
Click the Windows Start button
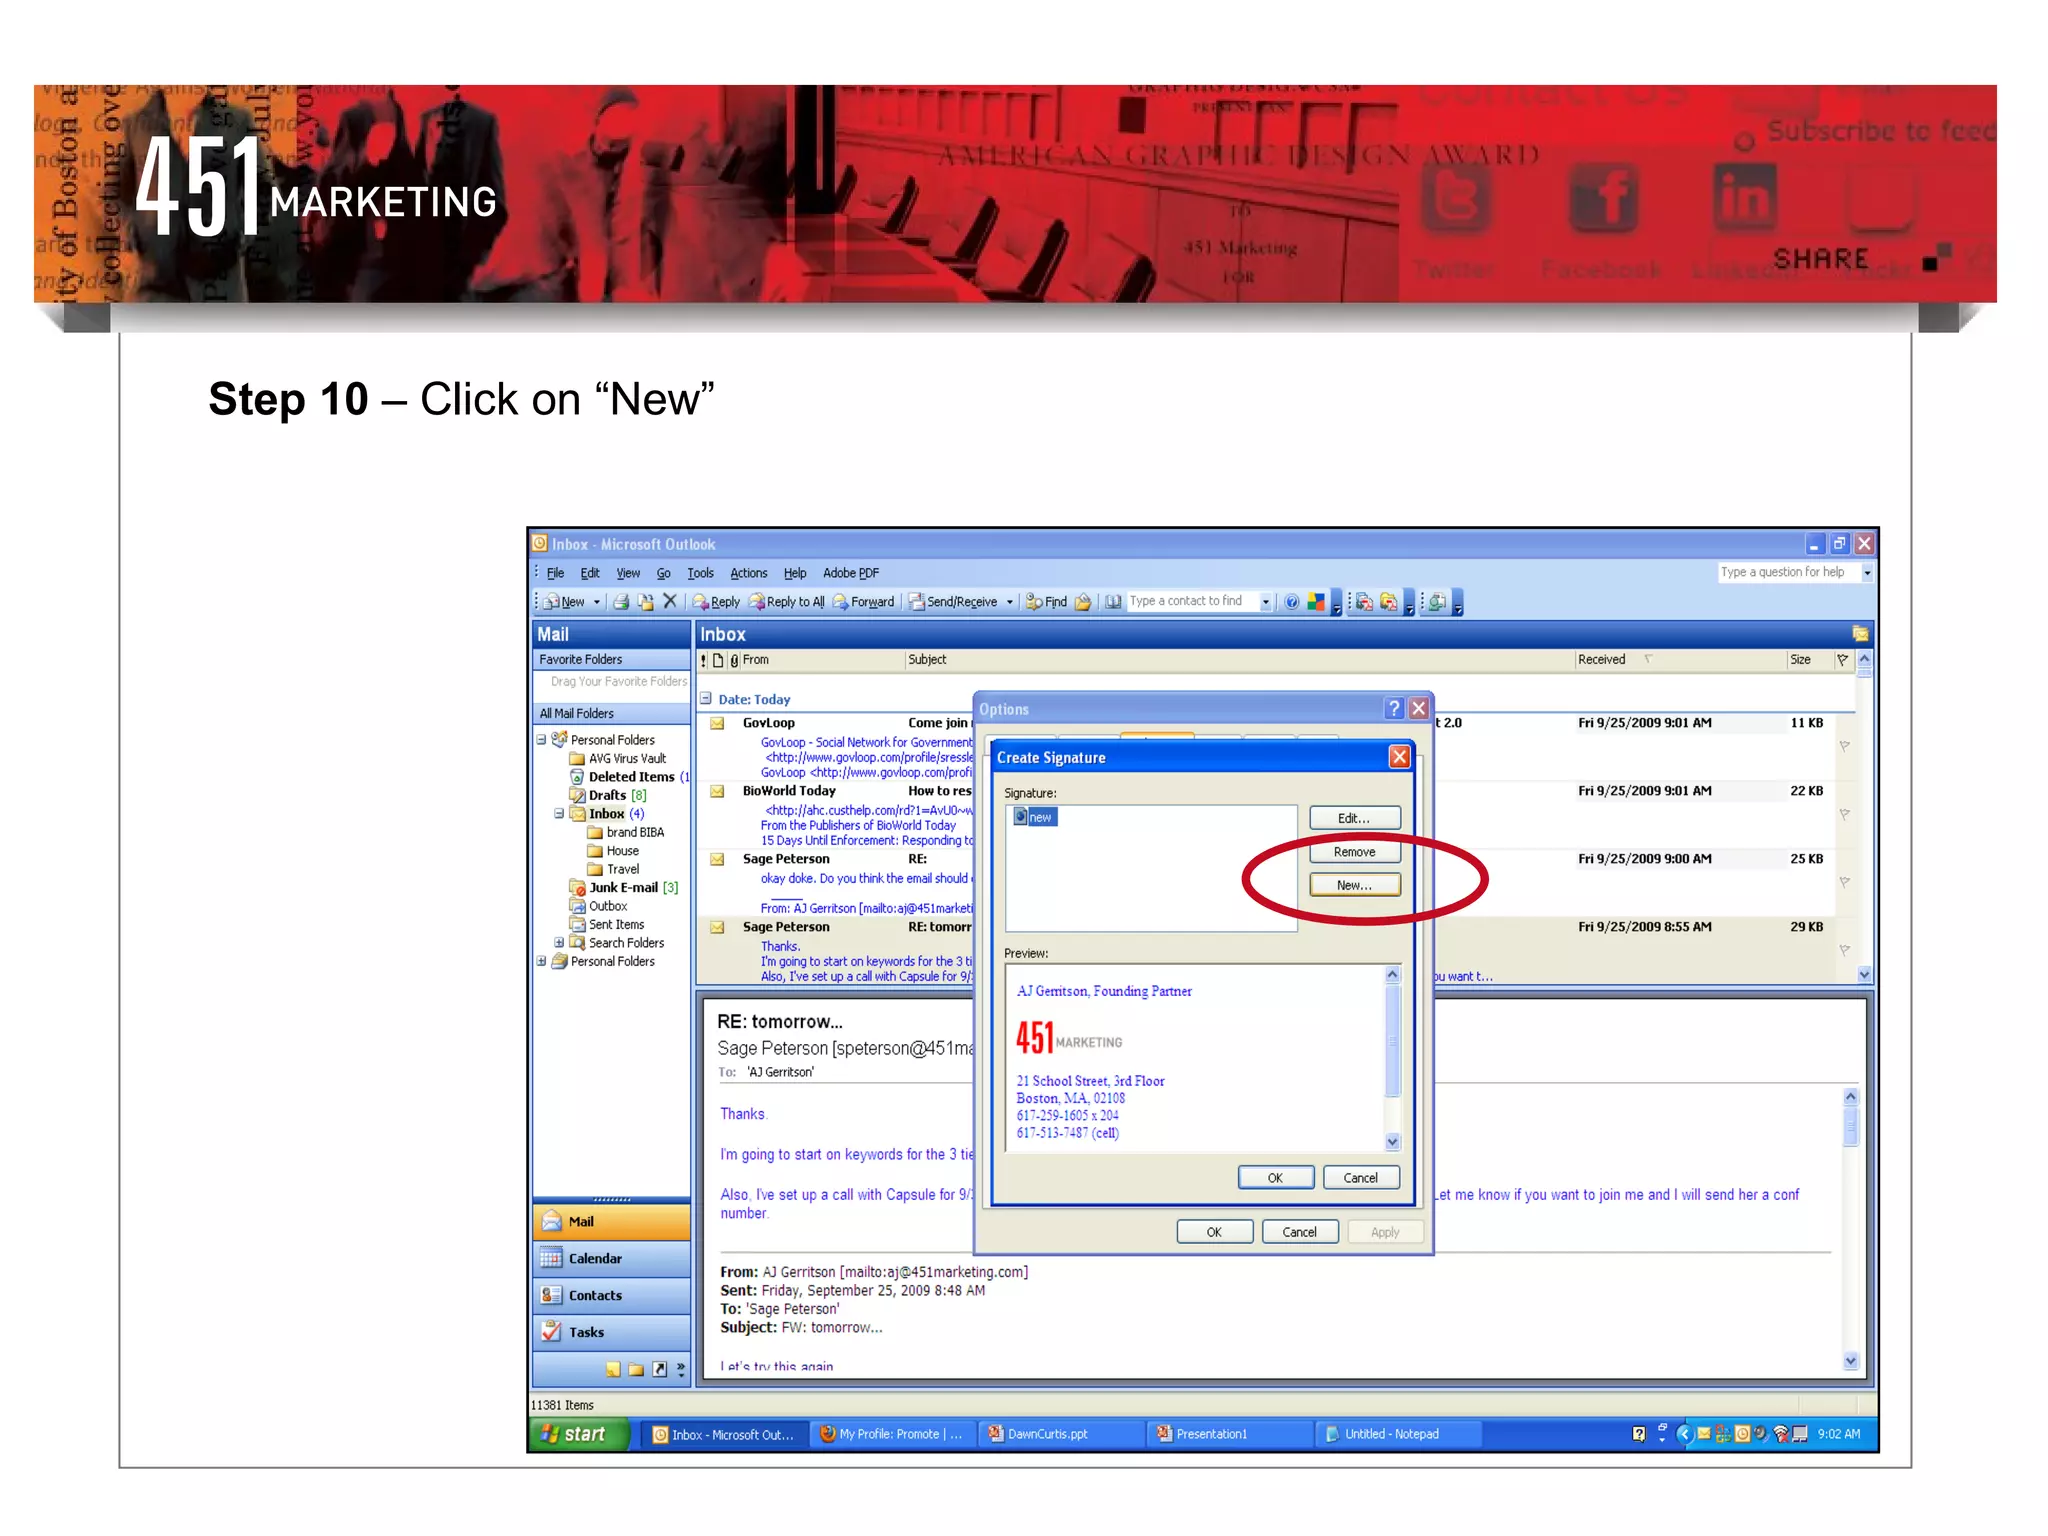pos(577,1434)
